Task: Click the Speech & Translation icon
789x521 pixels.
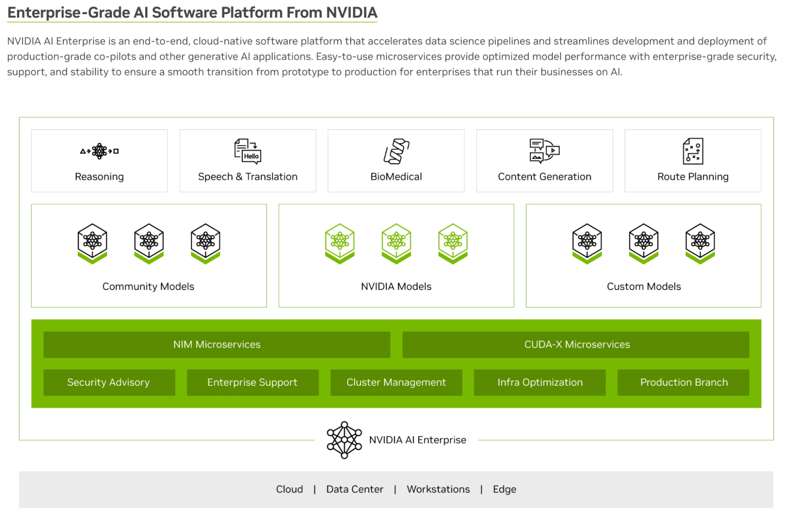Action: [x=248, y=151]
